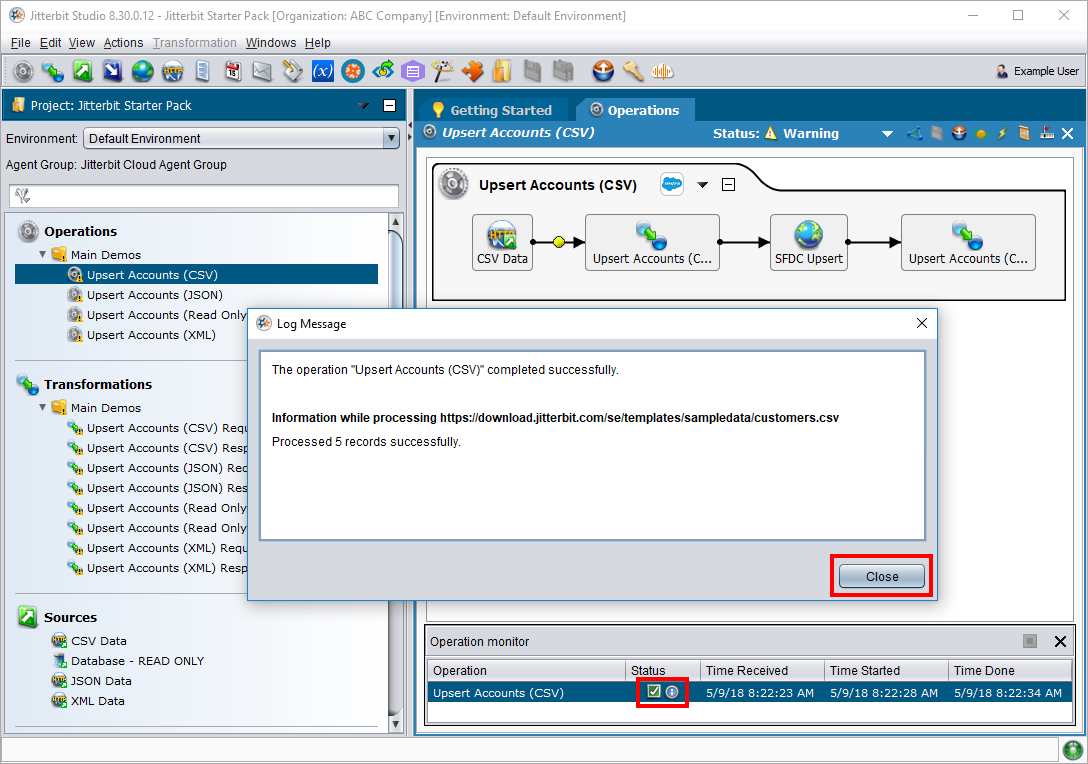
Task: Open dropdown arrow beside Status Warning
Action: pos(887,134)
